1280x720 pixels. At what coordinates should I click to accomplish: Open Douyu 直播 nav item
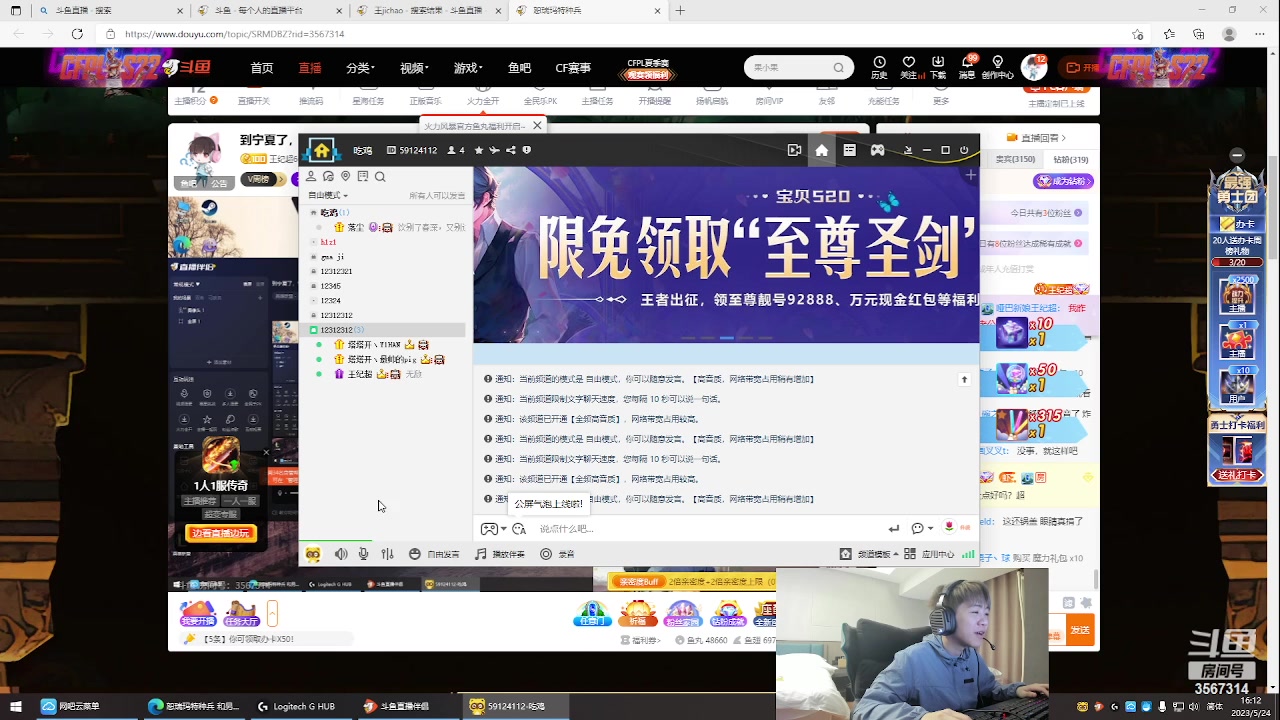click(310, 68)
